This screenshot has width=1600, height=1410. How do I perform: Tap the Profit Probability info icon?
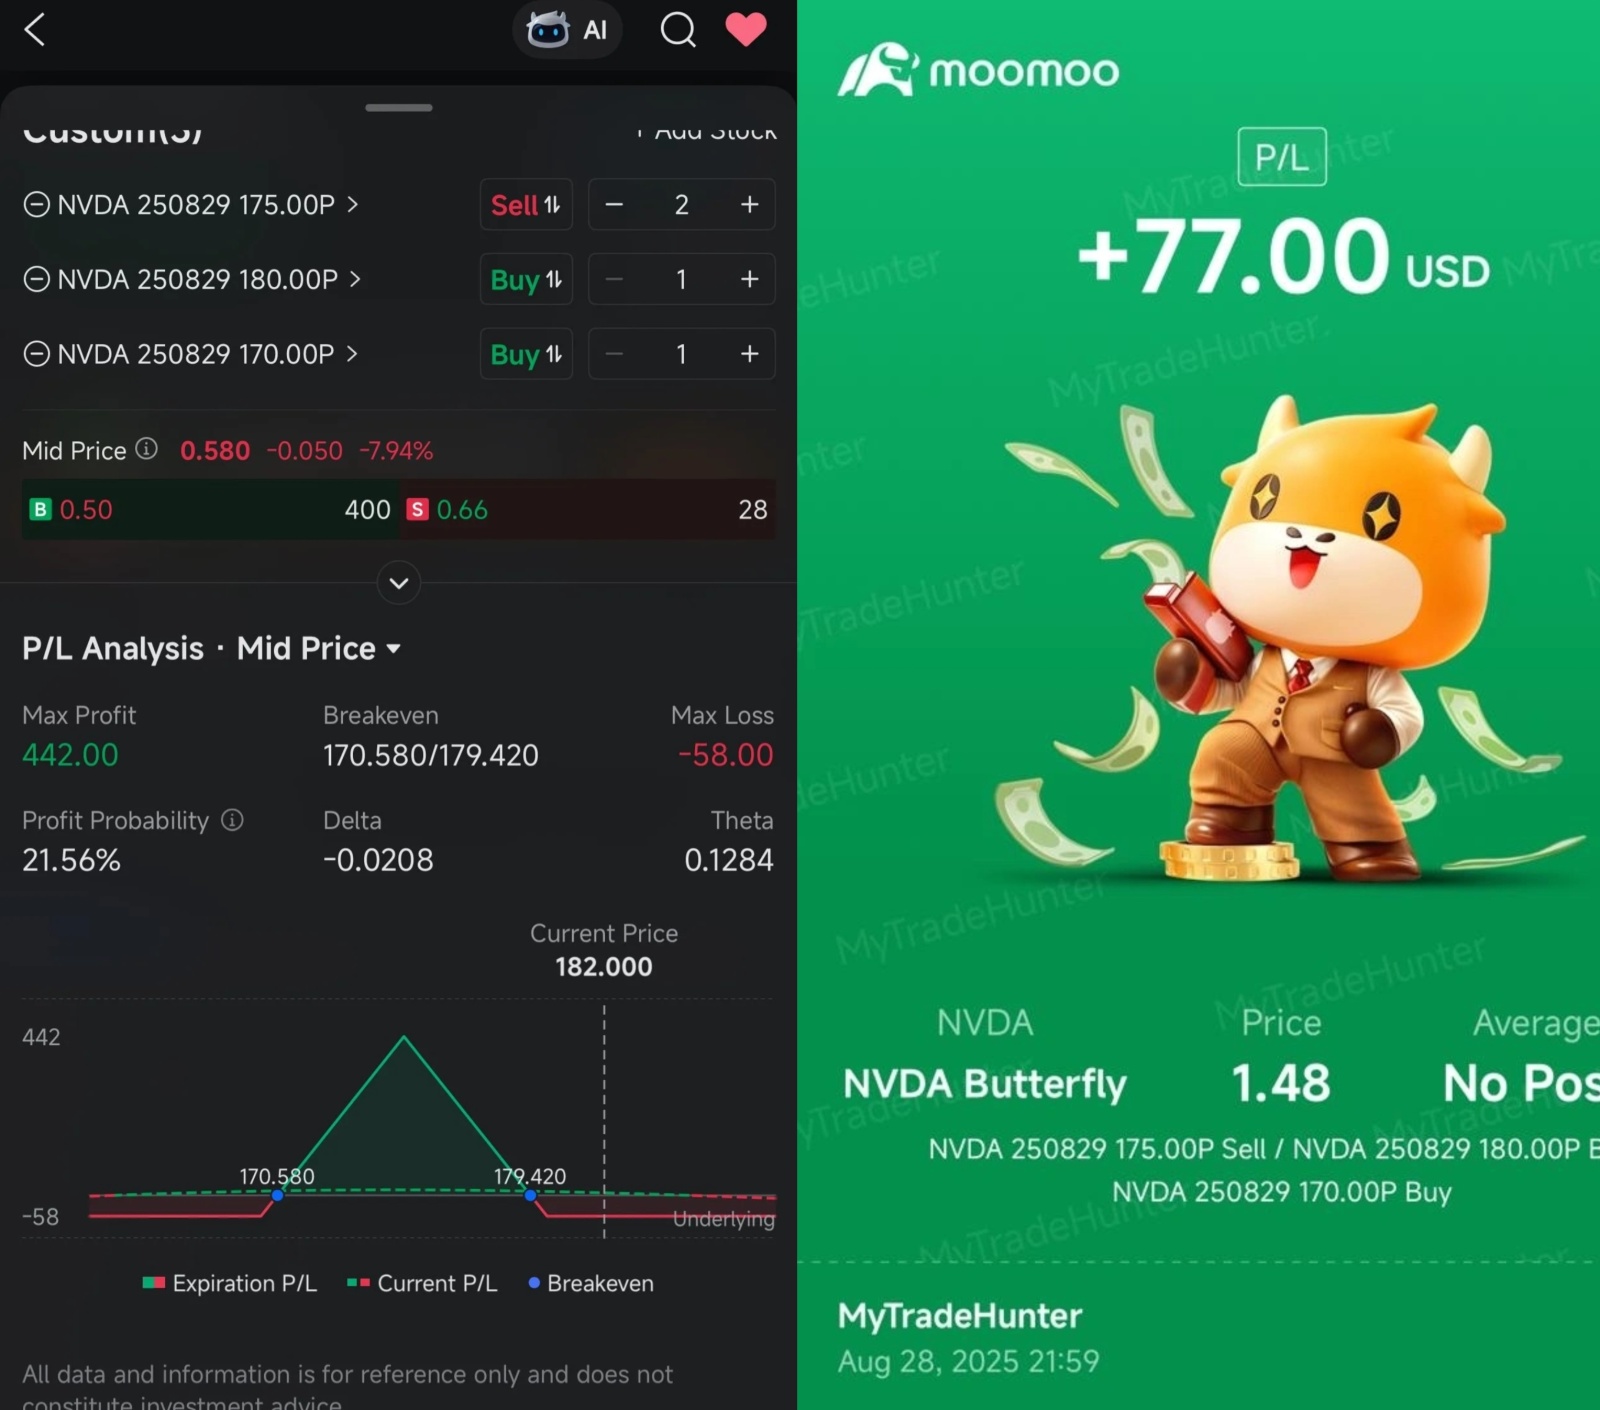click(x=232, y=820)
